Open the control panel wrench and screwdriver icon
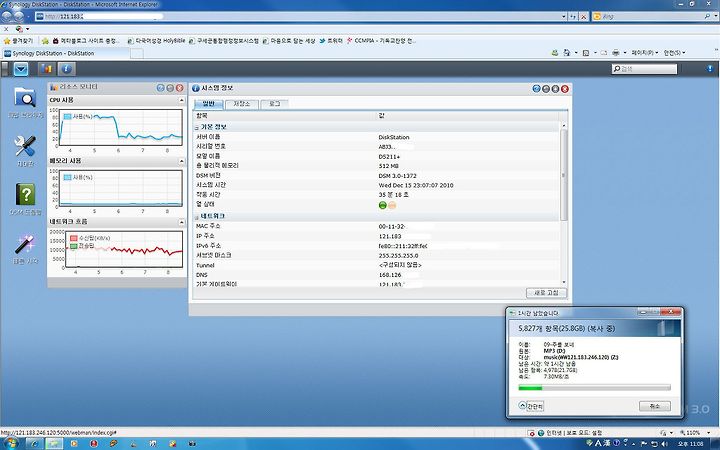720x450 pixels. pyautogui.click(x=25, y=146)
